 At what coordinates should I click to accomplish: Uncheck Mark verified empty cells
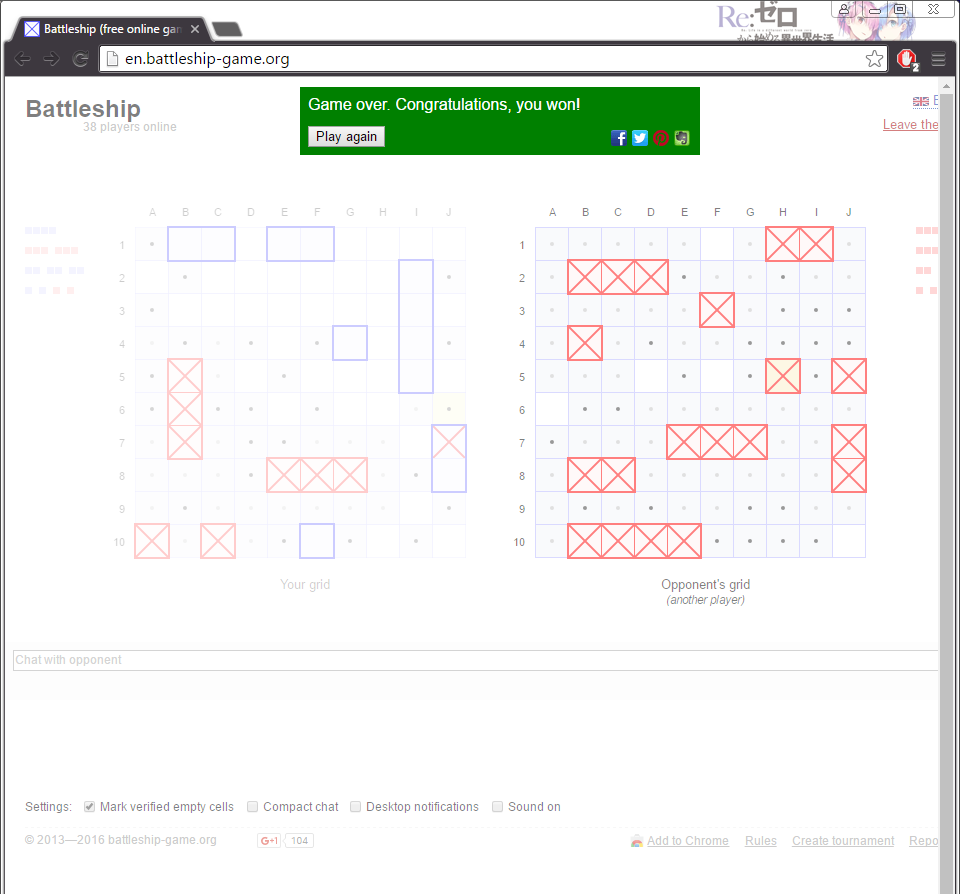pyautogui.click(x=90, y=807)
